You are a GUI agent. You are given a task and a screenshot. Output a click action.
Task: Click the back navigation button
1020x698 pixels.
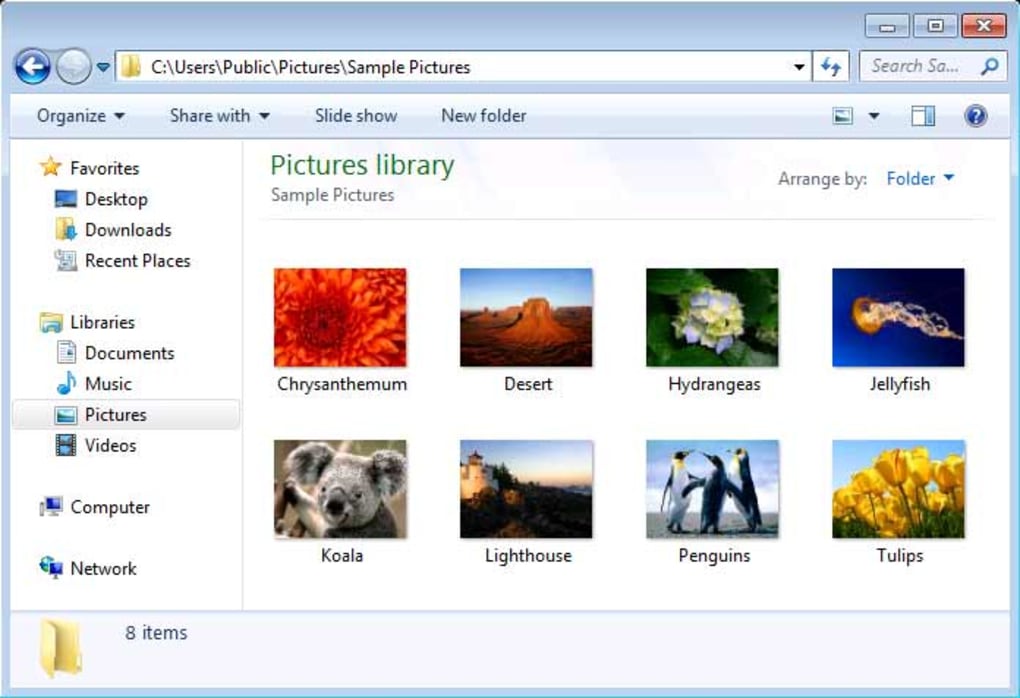(x=33, y=66)
